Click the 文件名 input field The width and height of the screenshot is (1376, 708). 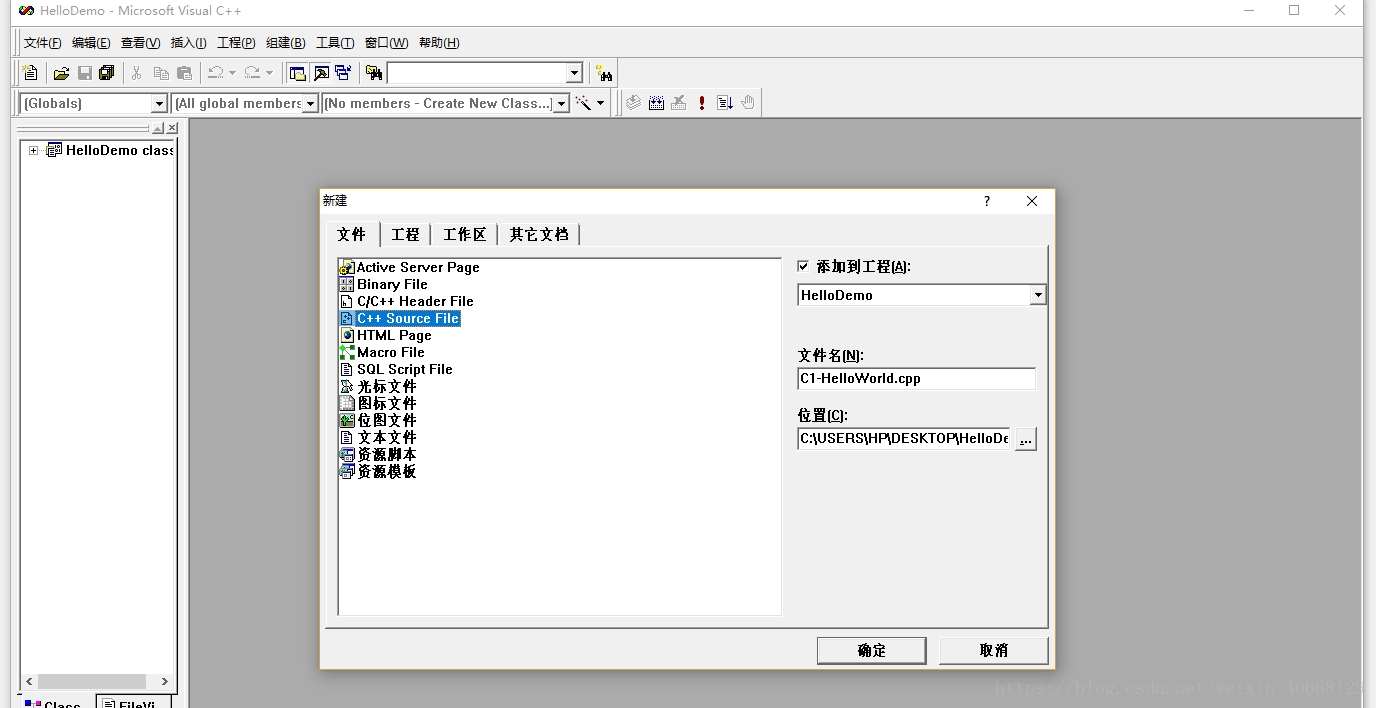point(916,379)
